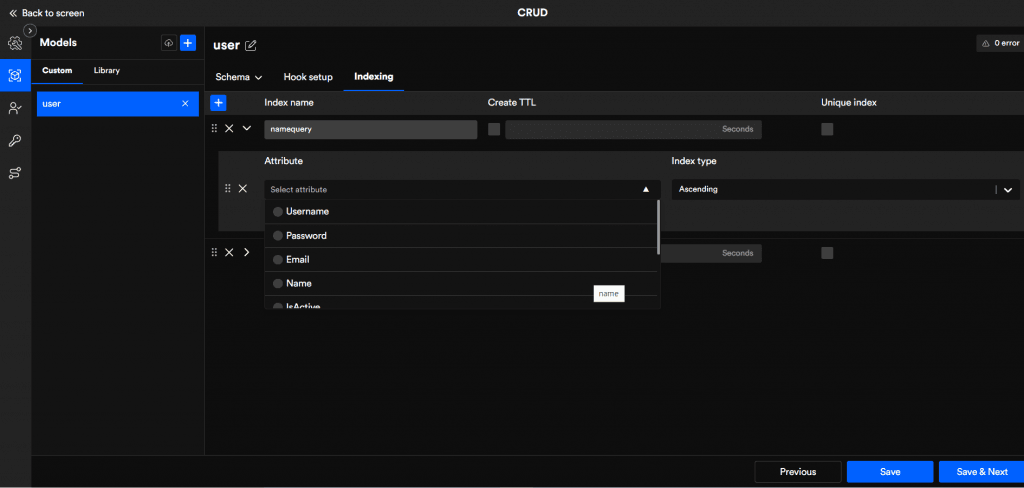This screenshot has height=488, width=1024.
Task: Open the settings gear sidebar icon
Action: (x=15, y=44)
